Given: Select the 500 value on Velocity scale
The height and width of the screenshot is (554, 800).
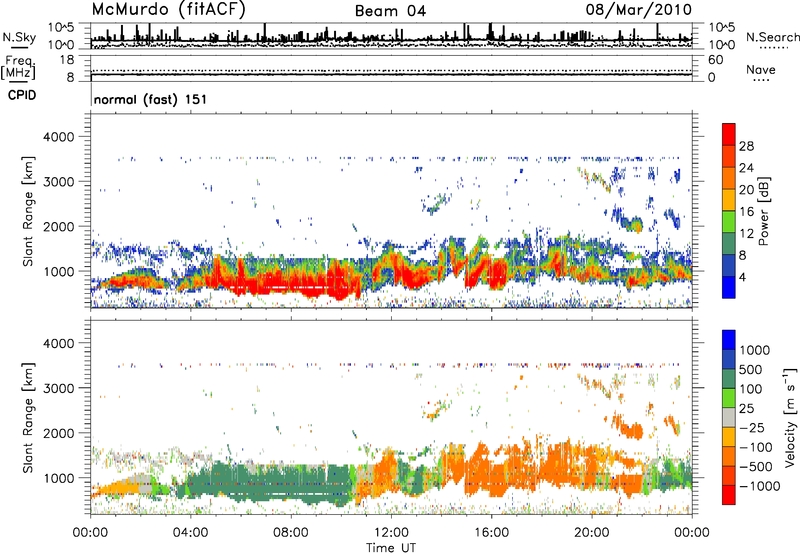Looking at the screenshot, I should [x=751, y=369].
